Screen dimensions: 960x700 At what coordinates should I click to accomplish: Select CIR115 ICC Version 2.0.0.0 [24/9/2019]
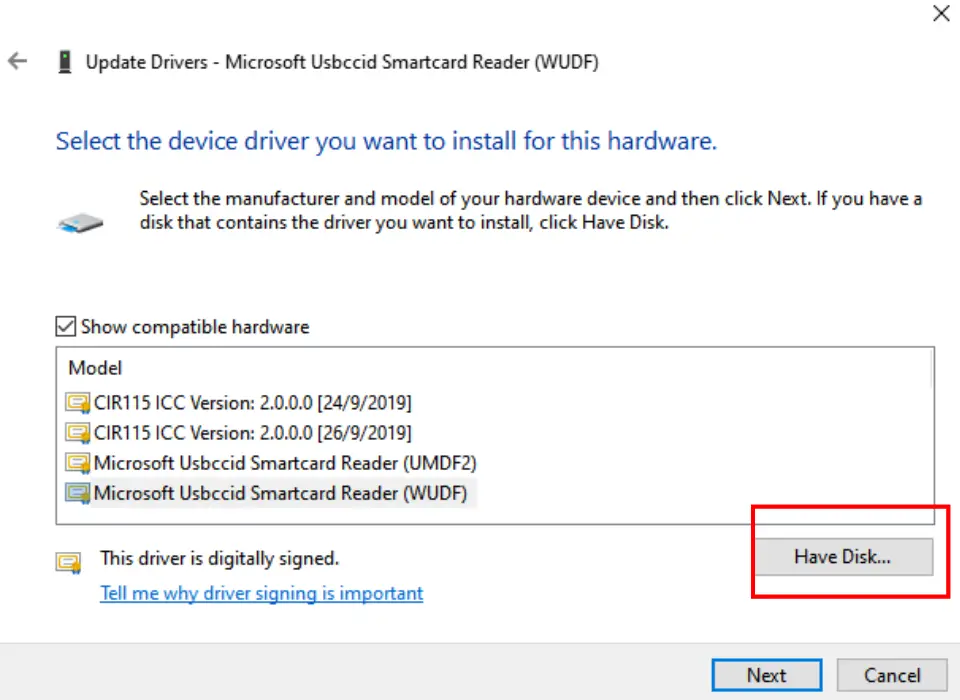252,403
